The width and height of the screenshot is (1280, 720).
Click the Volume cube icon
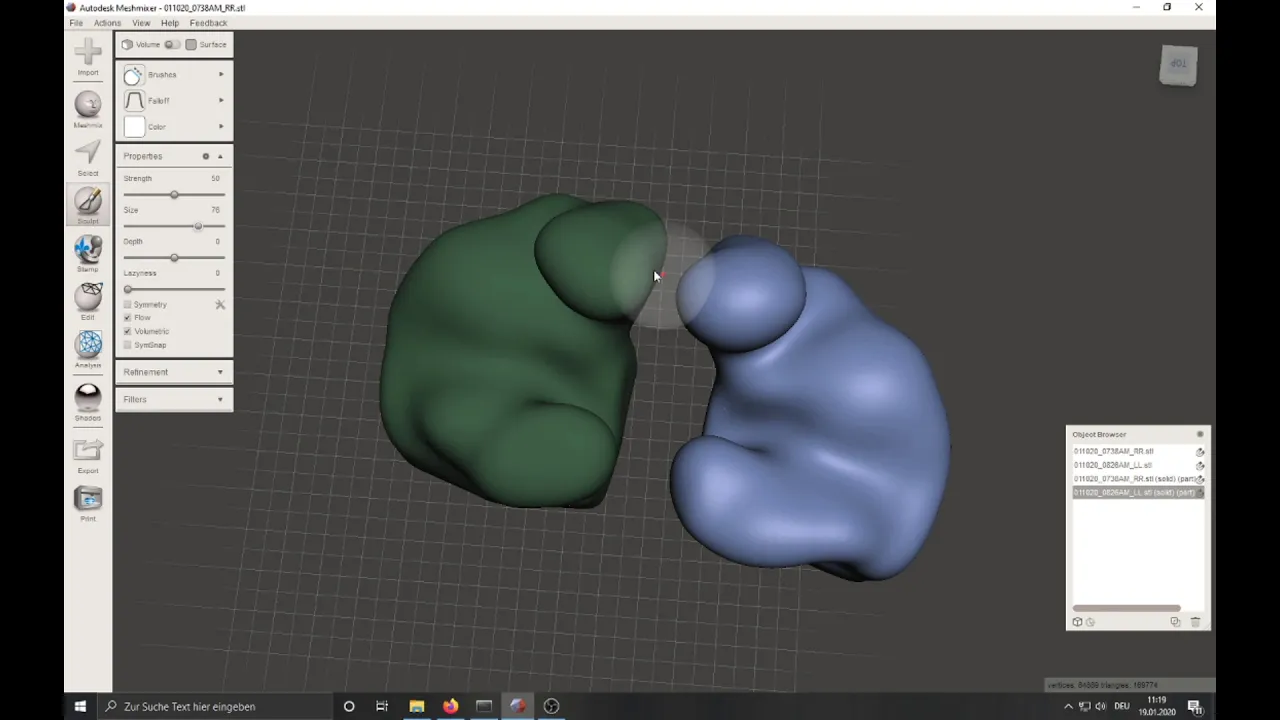(x=127, y=44)
